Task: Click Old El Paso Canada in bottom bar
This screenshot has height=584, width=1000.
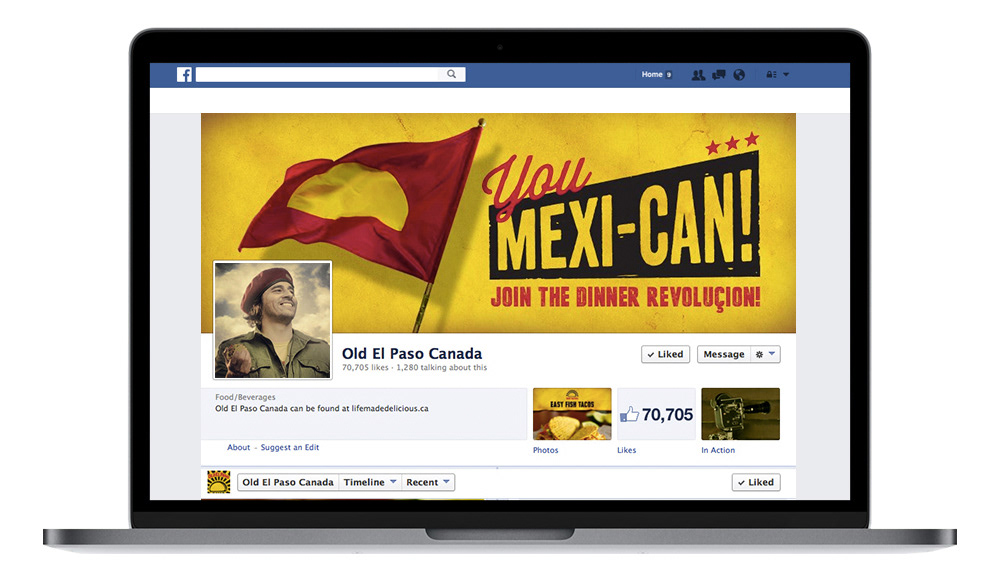Action: (288, 482)
